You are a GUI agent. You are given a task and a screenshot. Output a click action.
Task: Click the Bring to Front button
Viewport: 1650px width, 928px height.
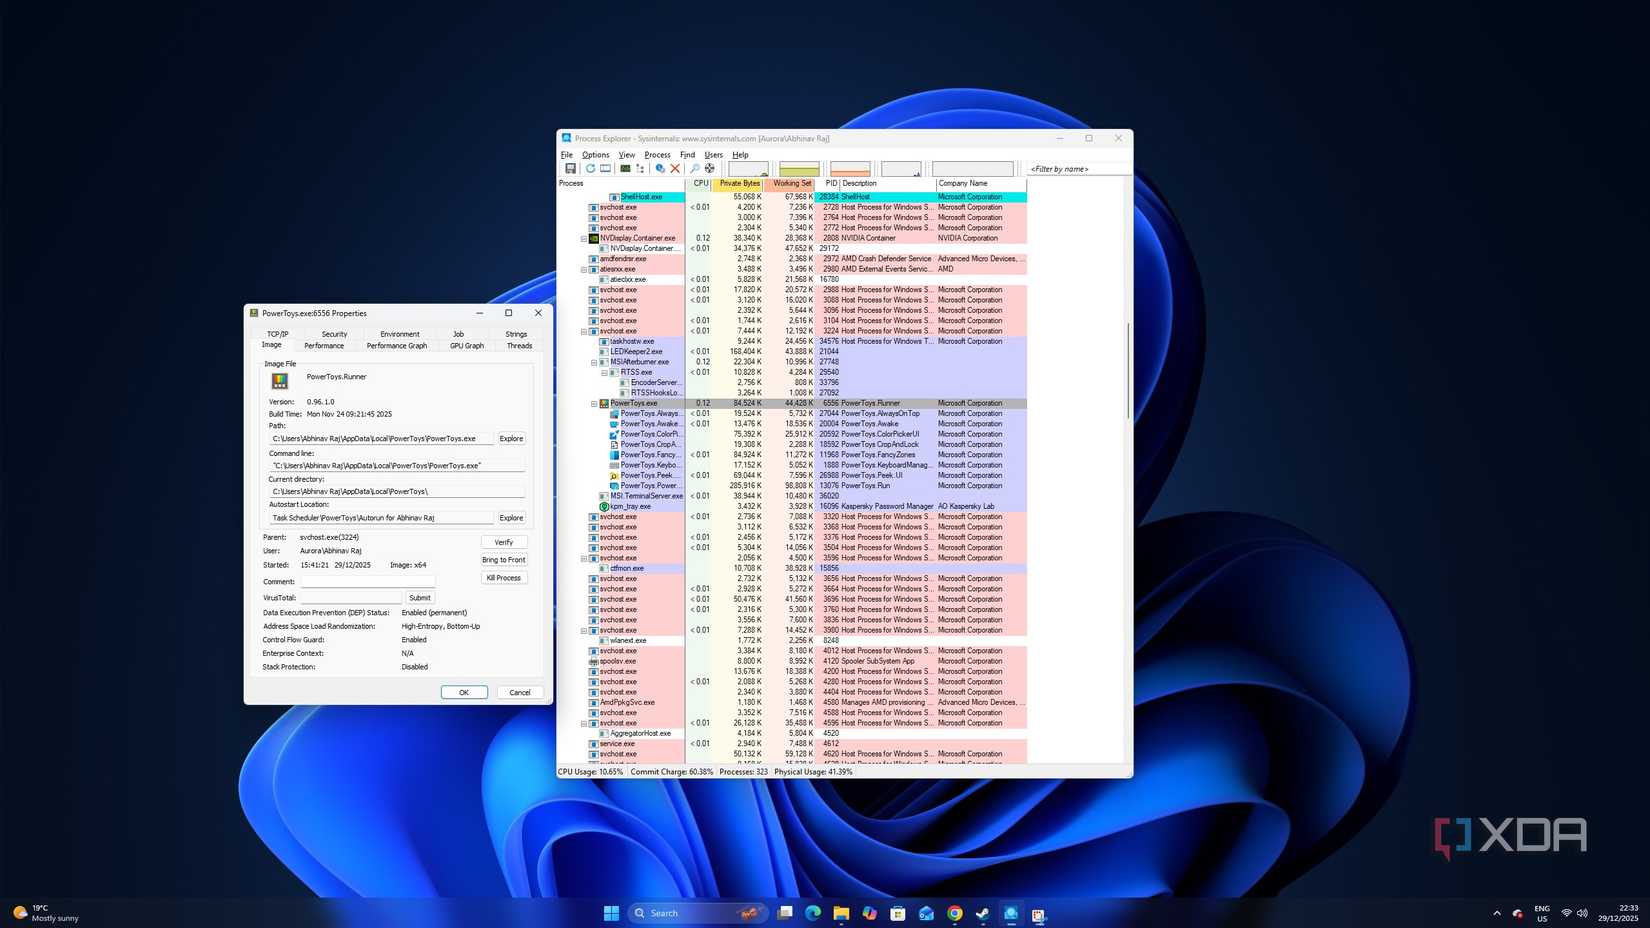tap(503, 560)
